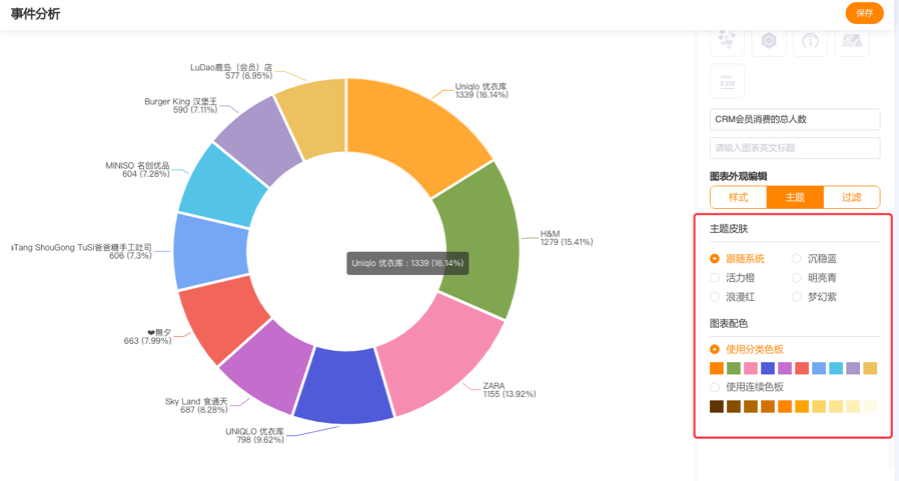Switch to the 样式 tab
This screenshot has height=481, width=899.
point(738,197)
